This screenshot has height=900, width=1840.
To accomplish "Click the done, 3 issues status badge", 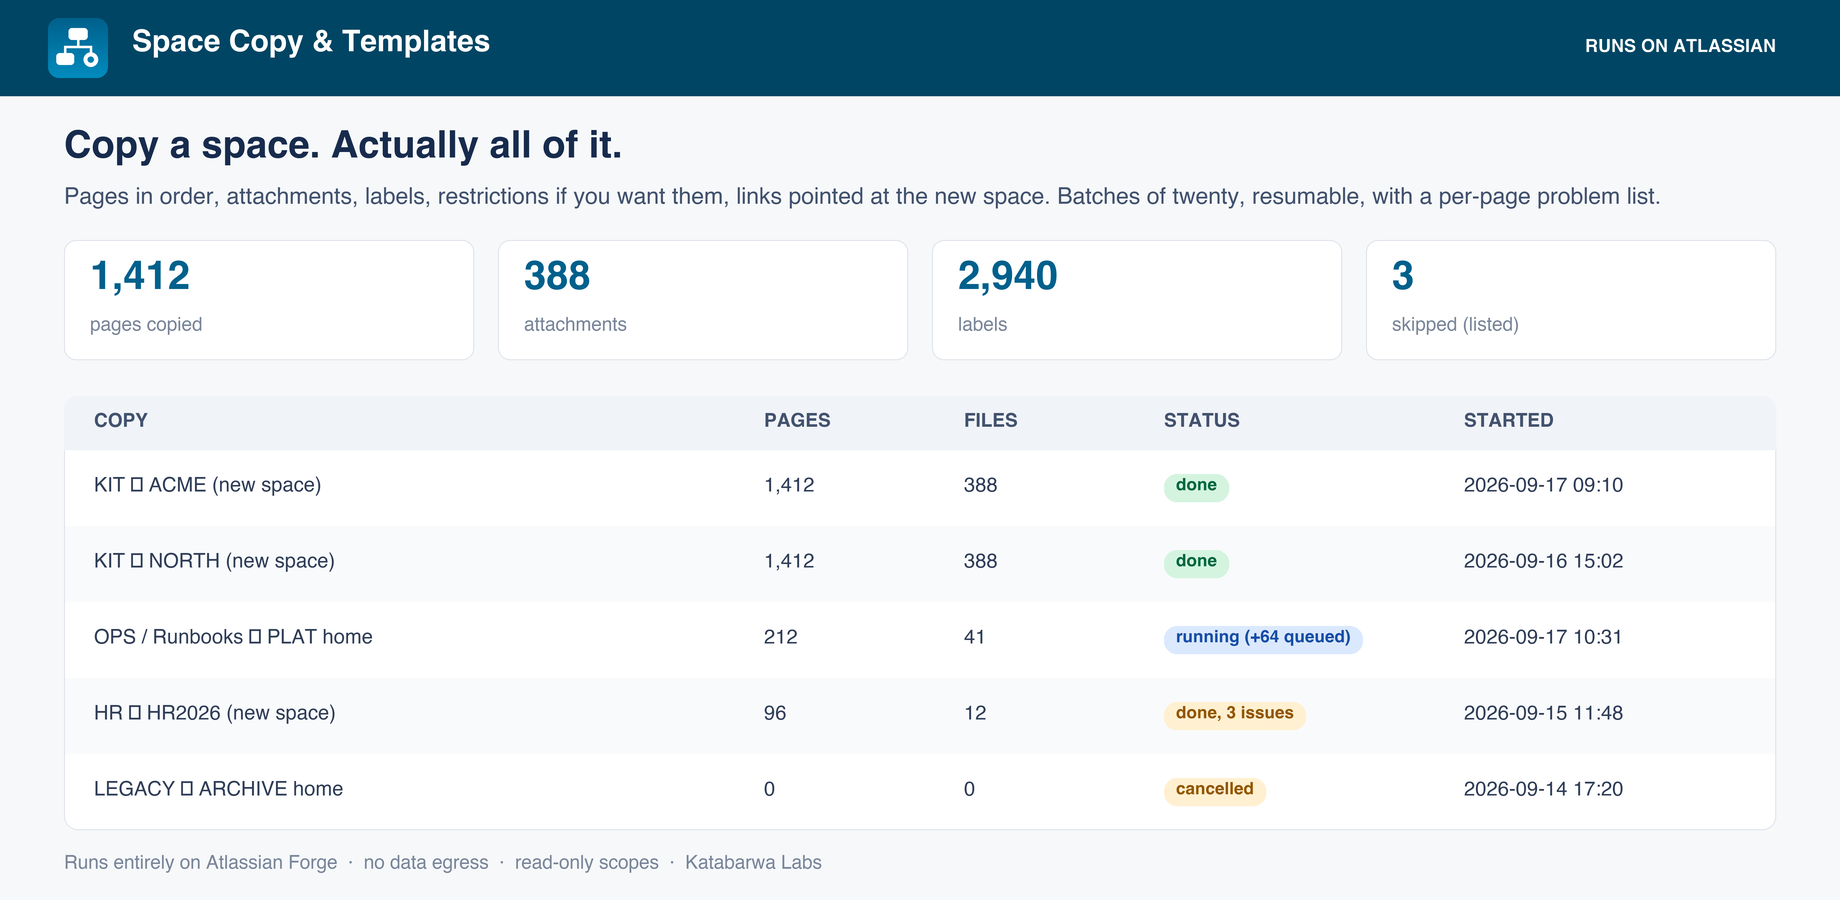I will (x=1235, y=714).
